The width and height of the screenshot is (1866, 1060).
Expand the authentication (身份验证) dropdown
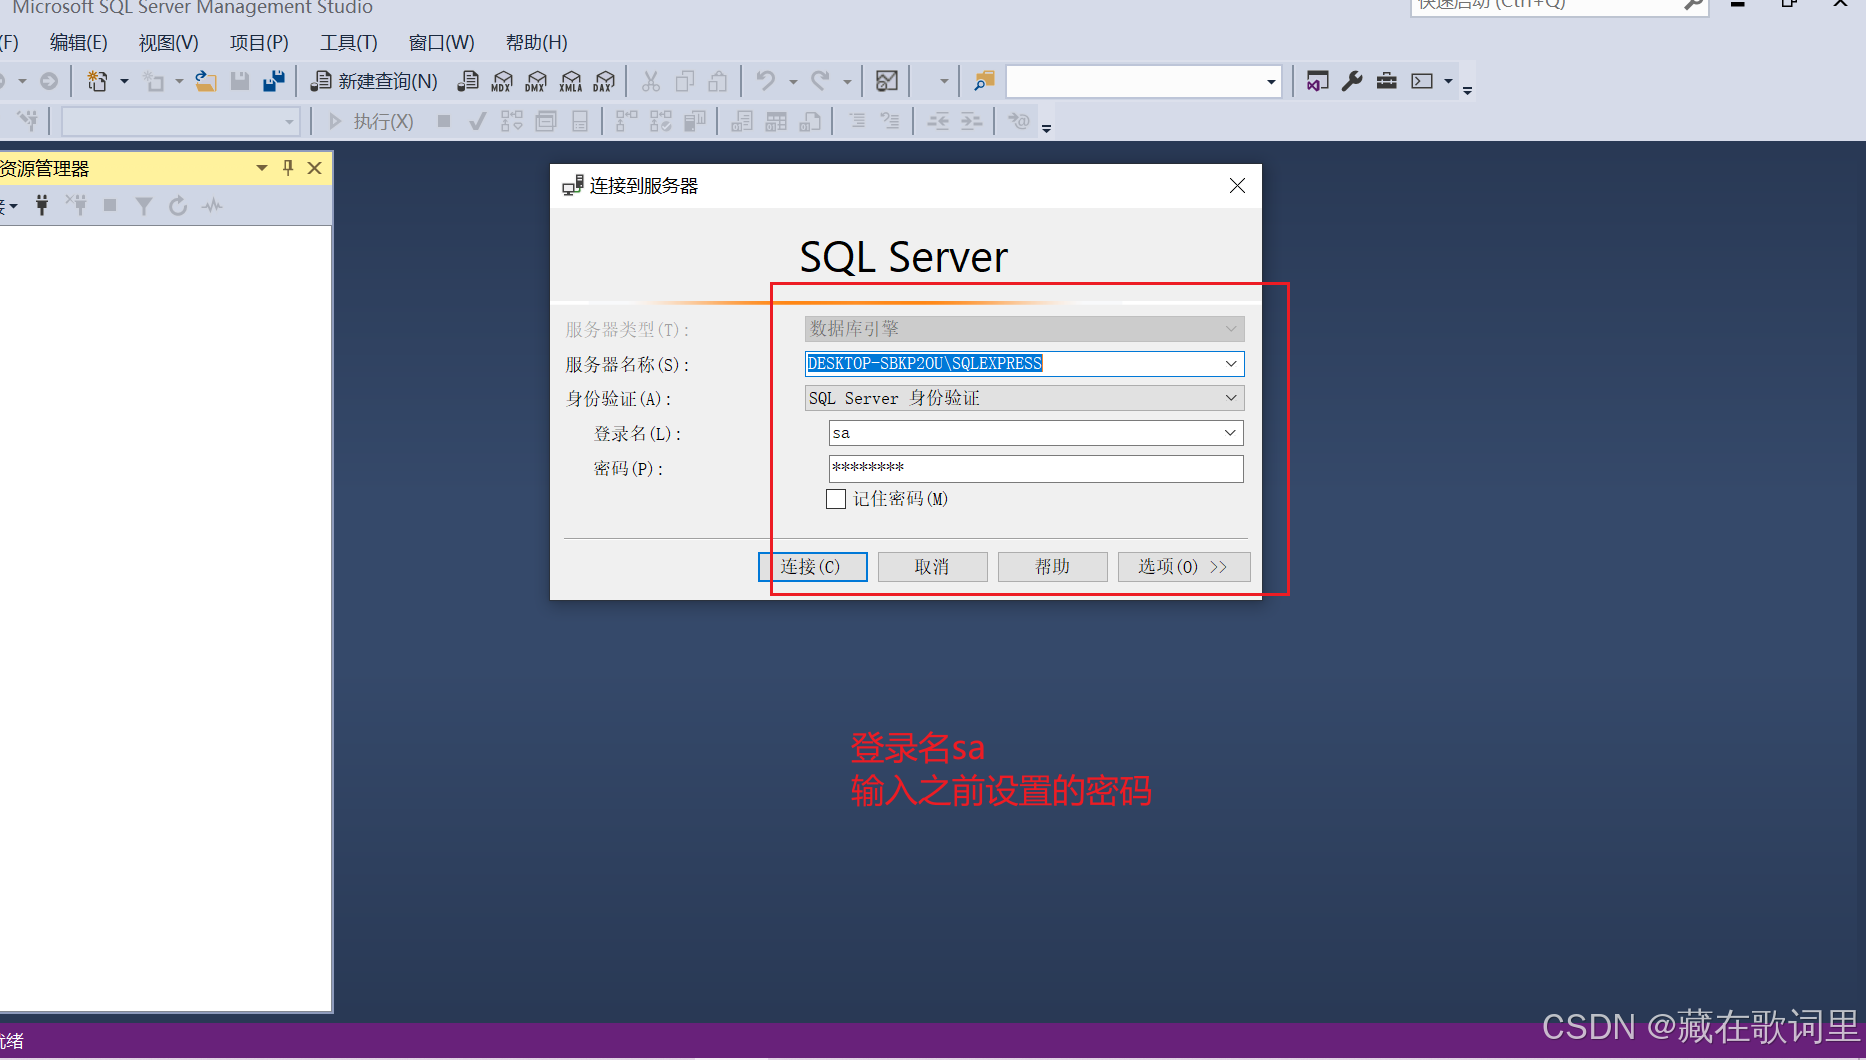click(1231, 398)
